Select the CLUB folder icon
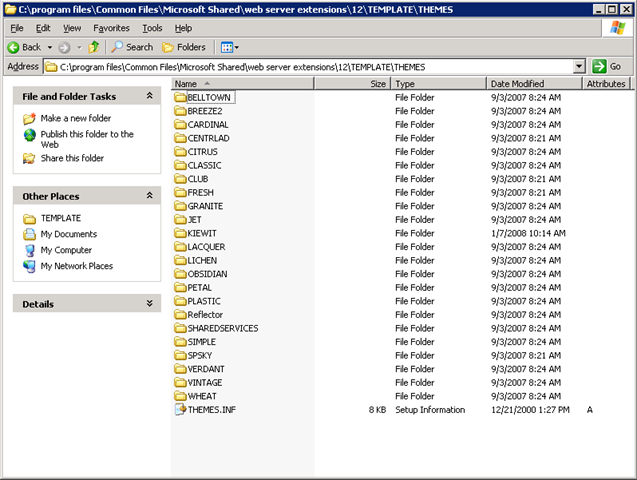The height and width of the screenshot is (480, 637). [180, 179]
